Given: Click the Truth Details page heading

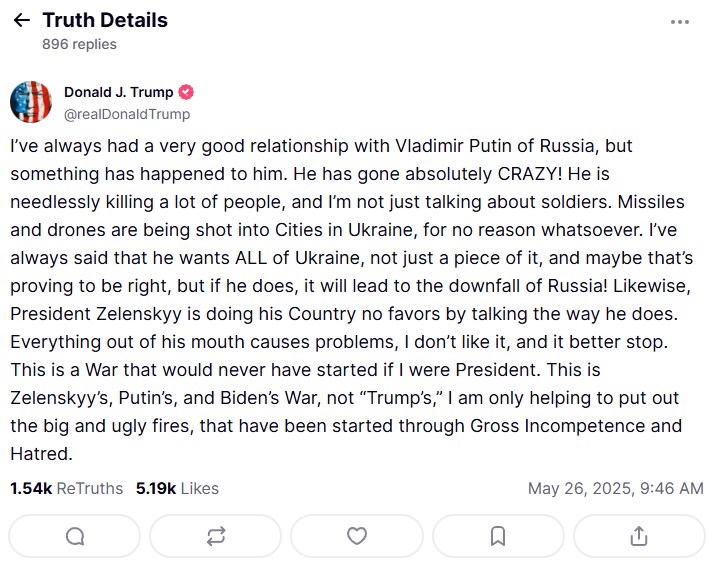Looking at the screenshot, I should [x=105, y=20].
